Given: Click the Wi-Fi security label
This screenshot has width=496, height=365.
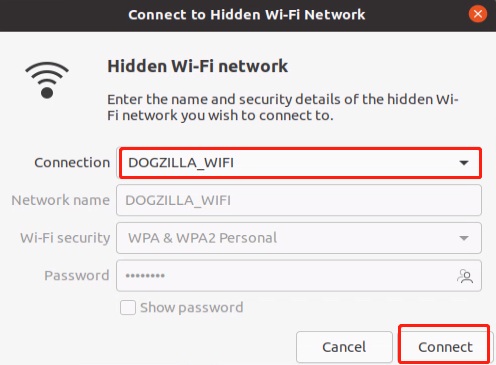Looking at the screenshot, I should tap(65, 238).
